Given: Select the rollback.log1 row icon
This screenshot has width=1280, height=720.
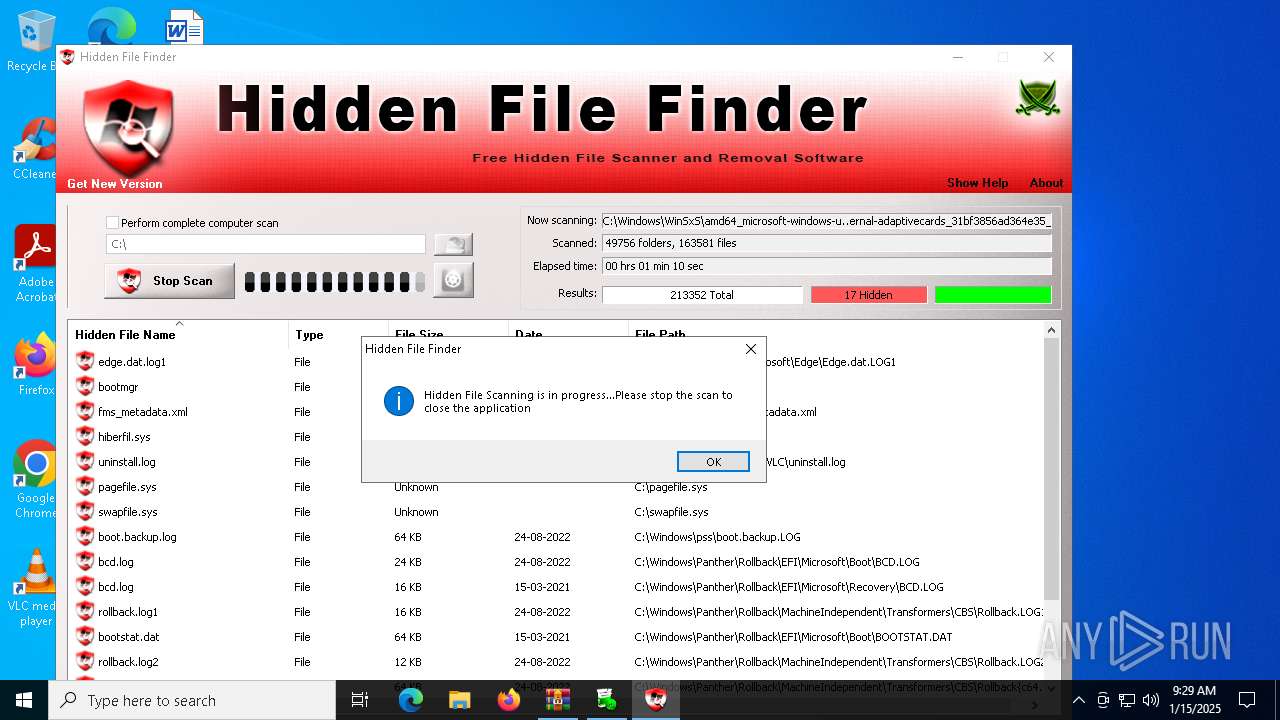Looking at the screenshot, I should pyautogui.click(x=85, y=612).
